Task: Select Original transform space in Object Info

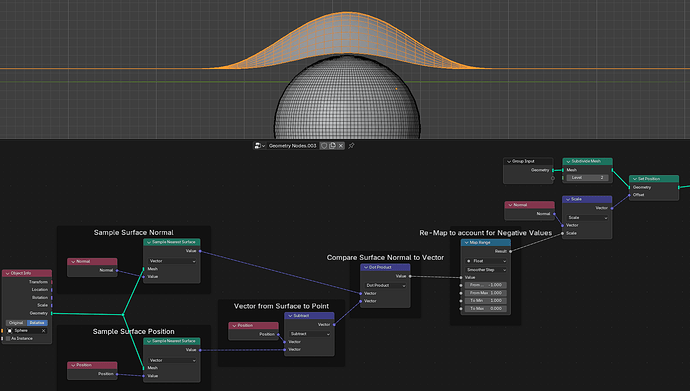Action: click(16, 323)
